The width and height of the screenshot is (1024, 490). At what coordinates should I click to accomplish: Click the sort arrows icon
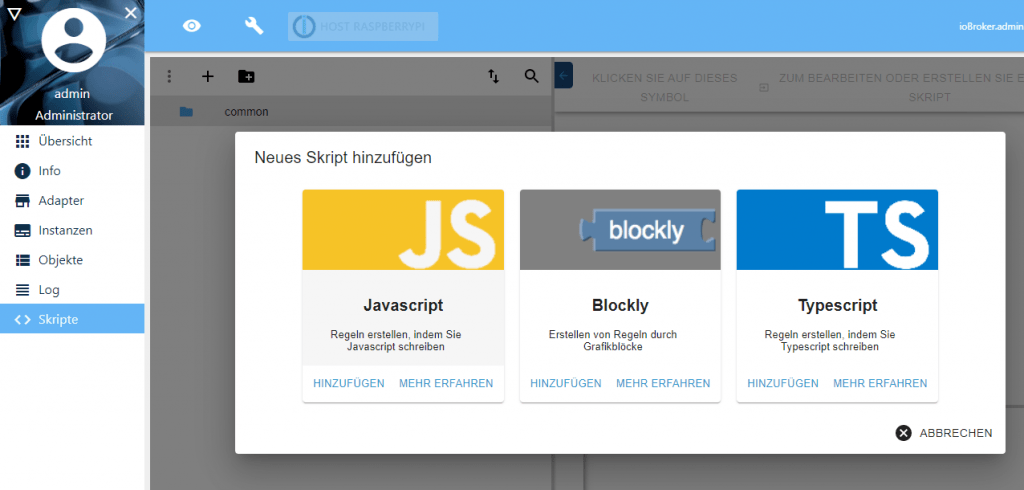coord(494,76)
